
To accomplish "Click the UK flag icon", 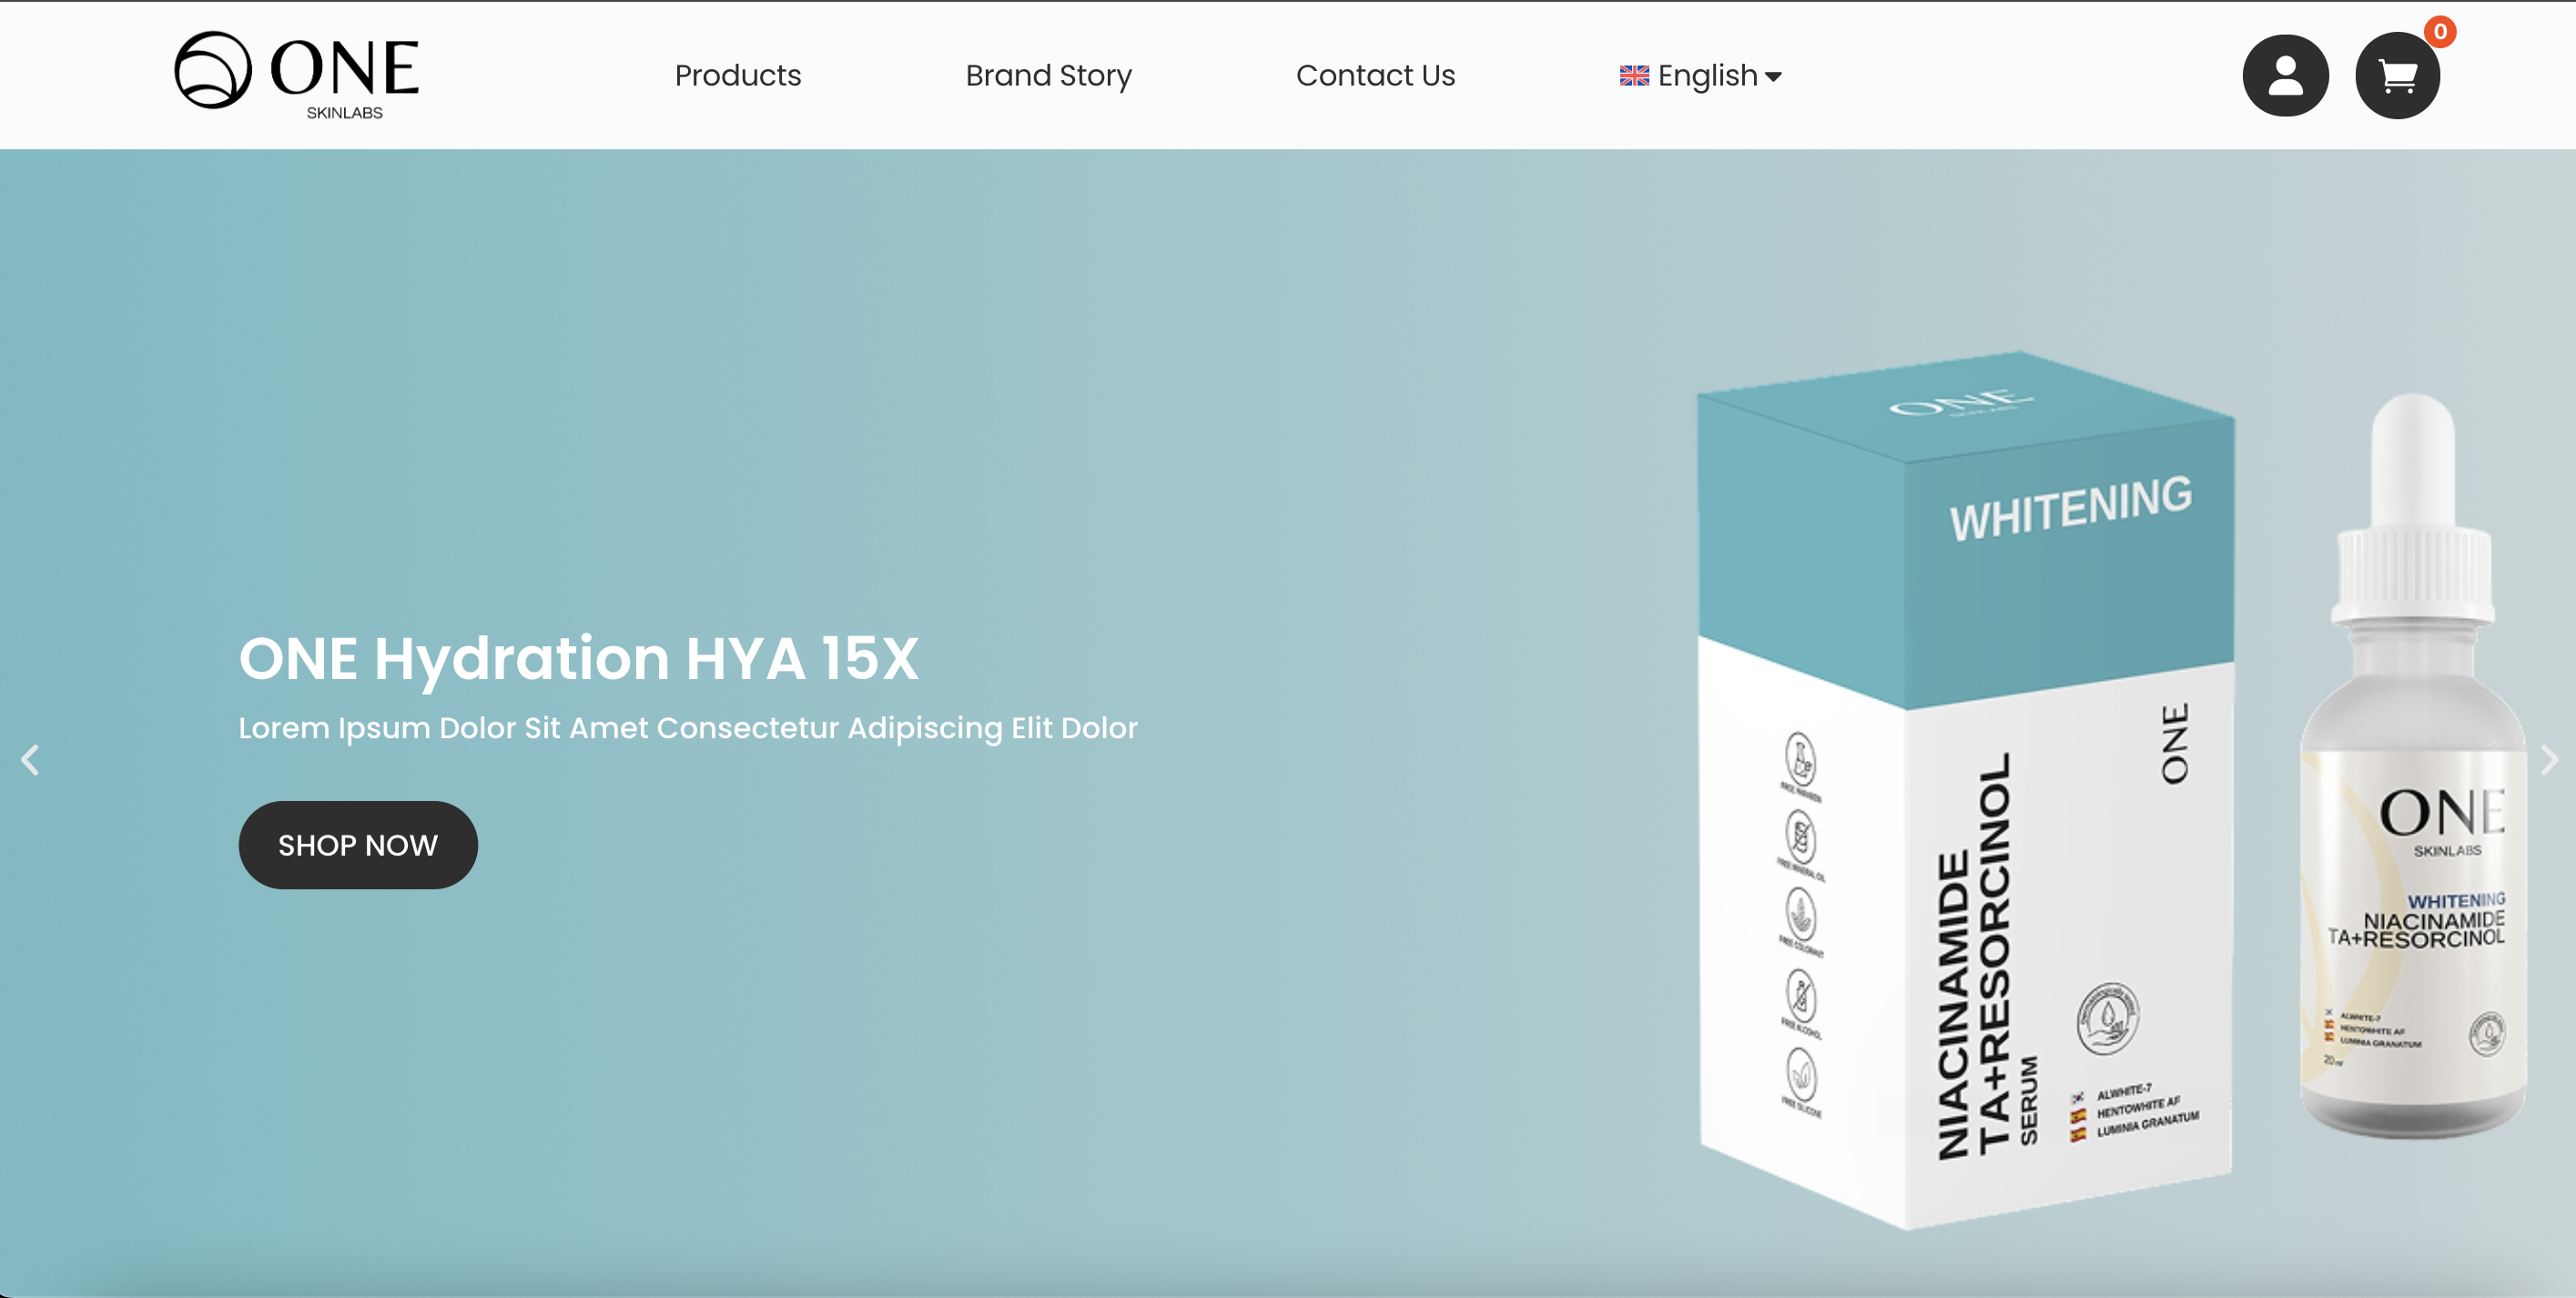I will click(x=1634, y=76).
